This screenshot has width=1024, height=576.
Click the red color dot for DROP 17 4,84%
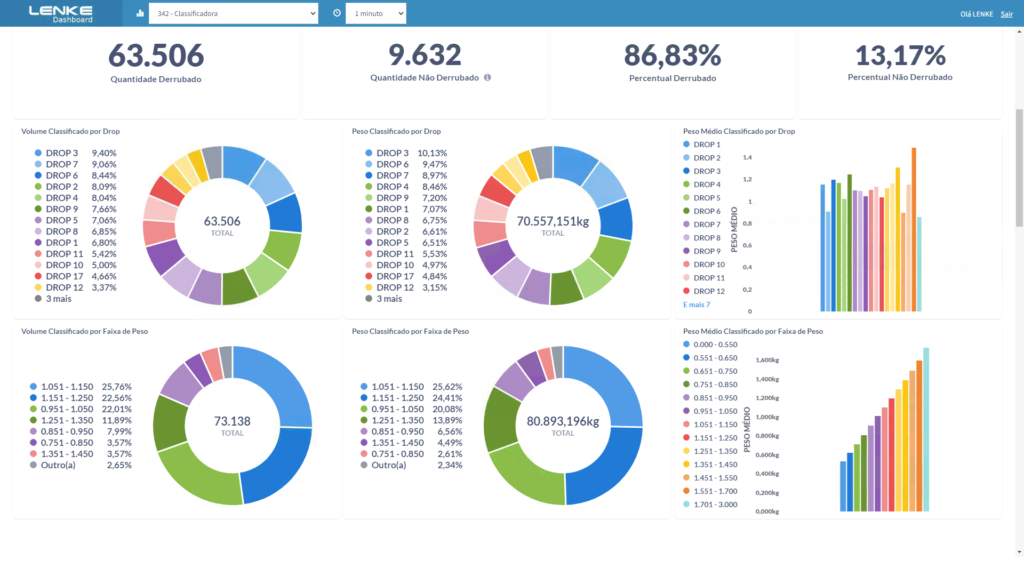369,276
